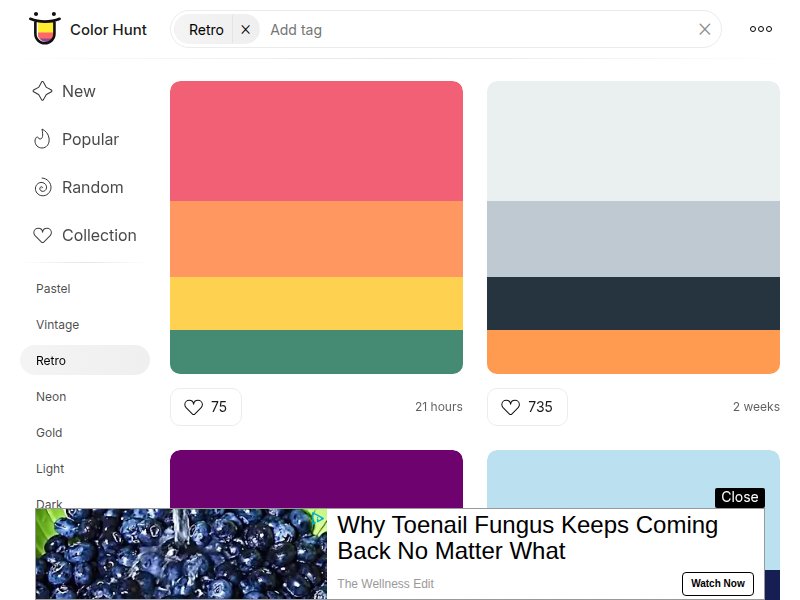This screenshot has width=800, height=600.
Task: Remove the Retro tag filter
Action: click(245, 29)
